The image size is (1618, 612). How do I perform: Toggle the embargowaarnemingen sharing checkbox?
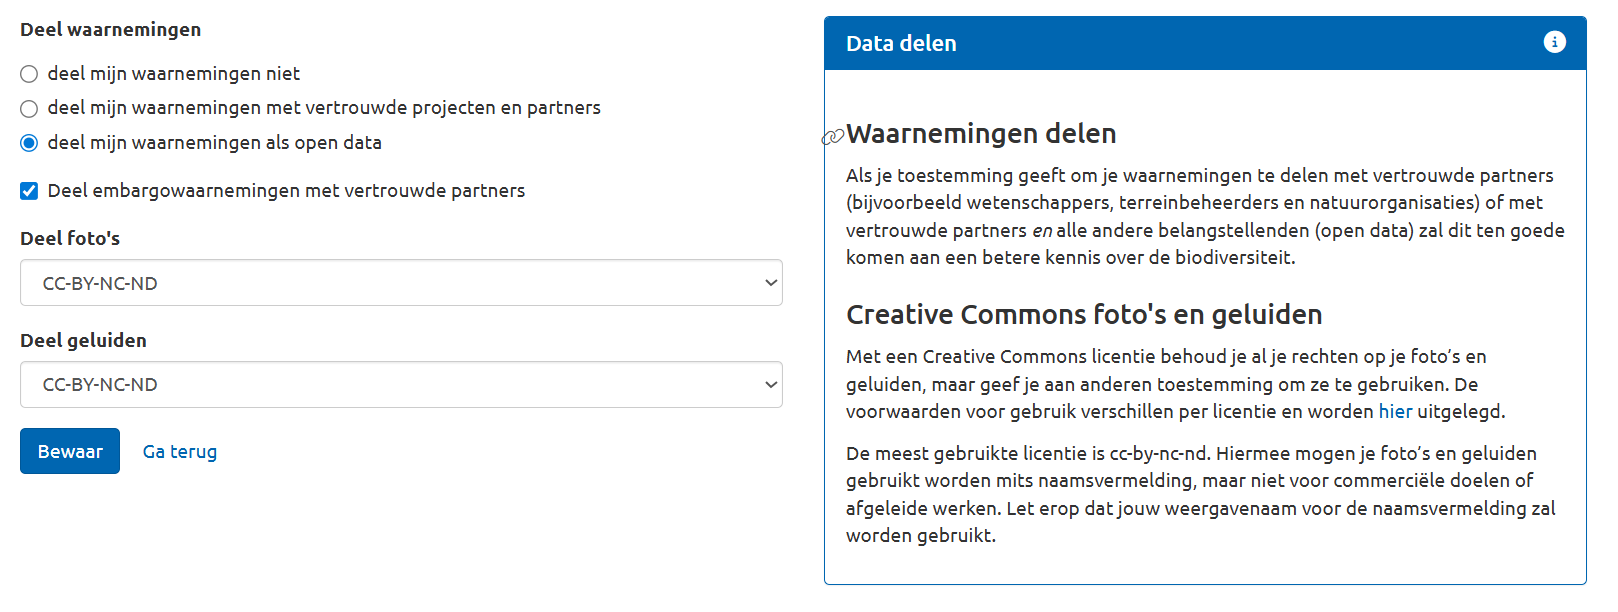(29, 191)
